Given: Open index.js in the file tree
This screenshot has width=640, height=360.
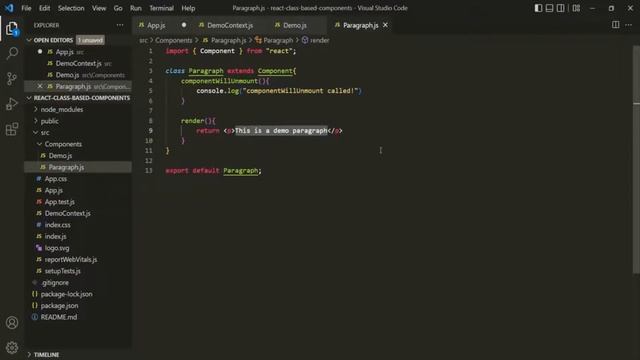Looking at the screenshot, I should click(56, 236).
